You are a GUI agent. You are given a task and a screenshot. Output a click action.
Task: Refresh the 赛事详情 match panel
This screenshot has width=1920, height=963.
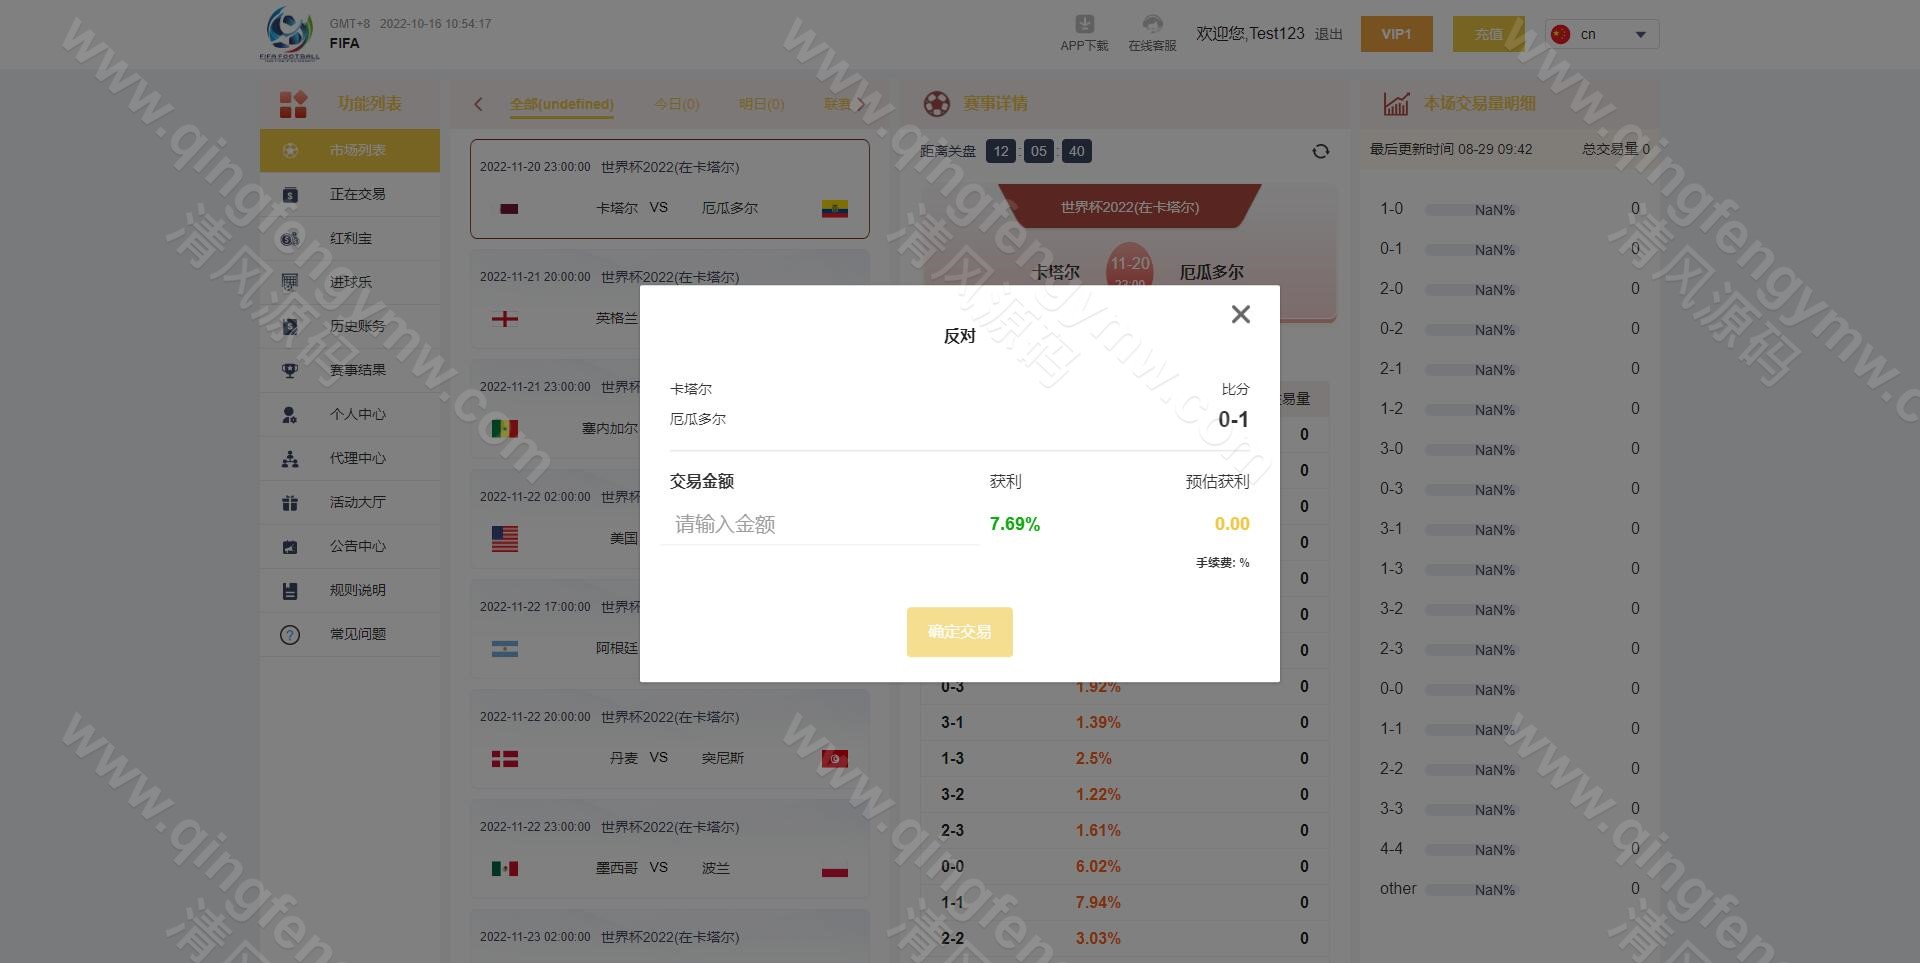click(1321, 150)
